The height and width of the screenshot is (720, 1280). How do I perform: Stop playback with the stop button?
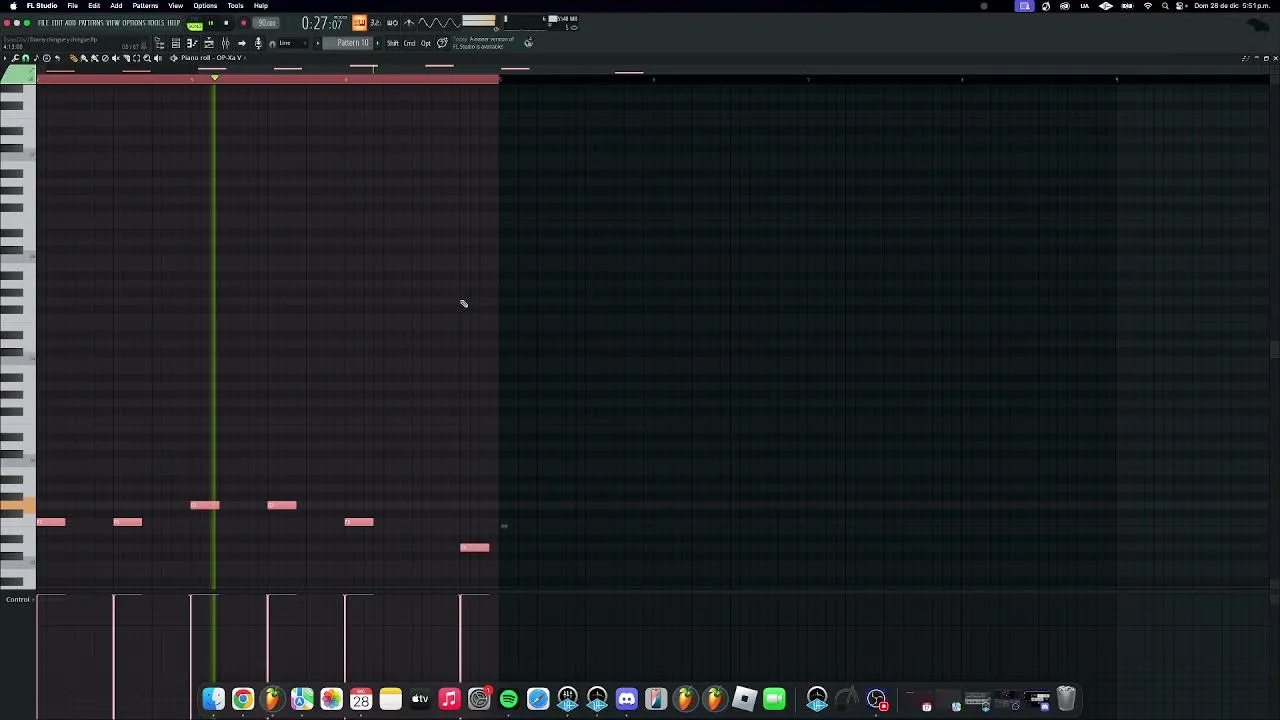(226, 23)
